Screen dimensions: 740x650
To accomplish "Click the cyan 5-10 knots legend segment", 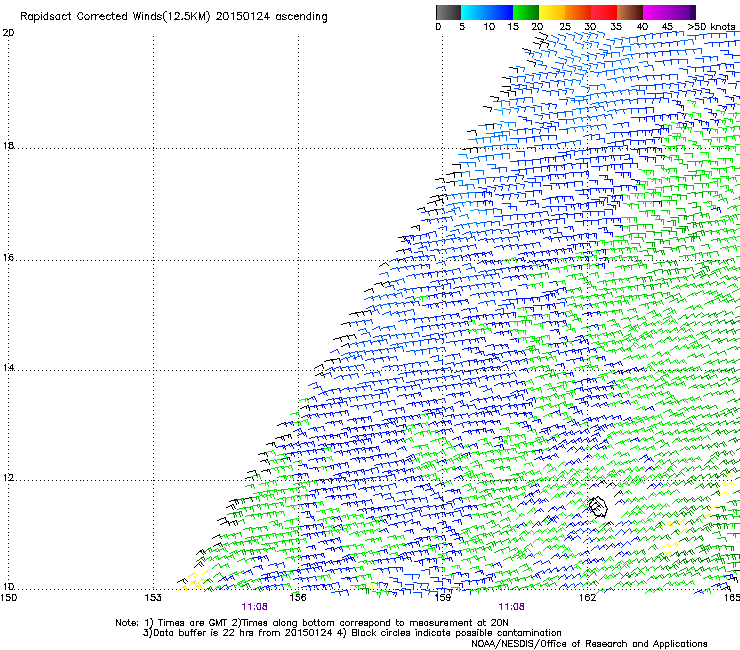I will pyautogui.click(x=474, y=12).
